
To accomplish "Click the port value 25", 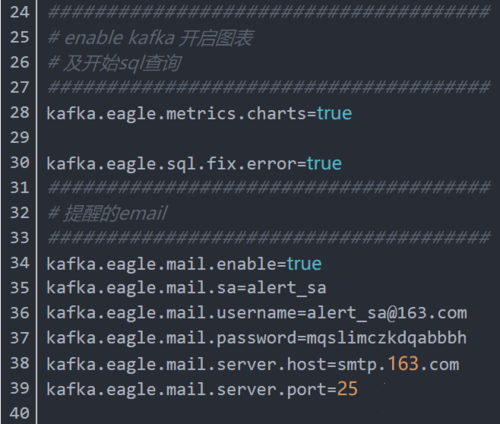I will [347, 389].
